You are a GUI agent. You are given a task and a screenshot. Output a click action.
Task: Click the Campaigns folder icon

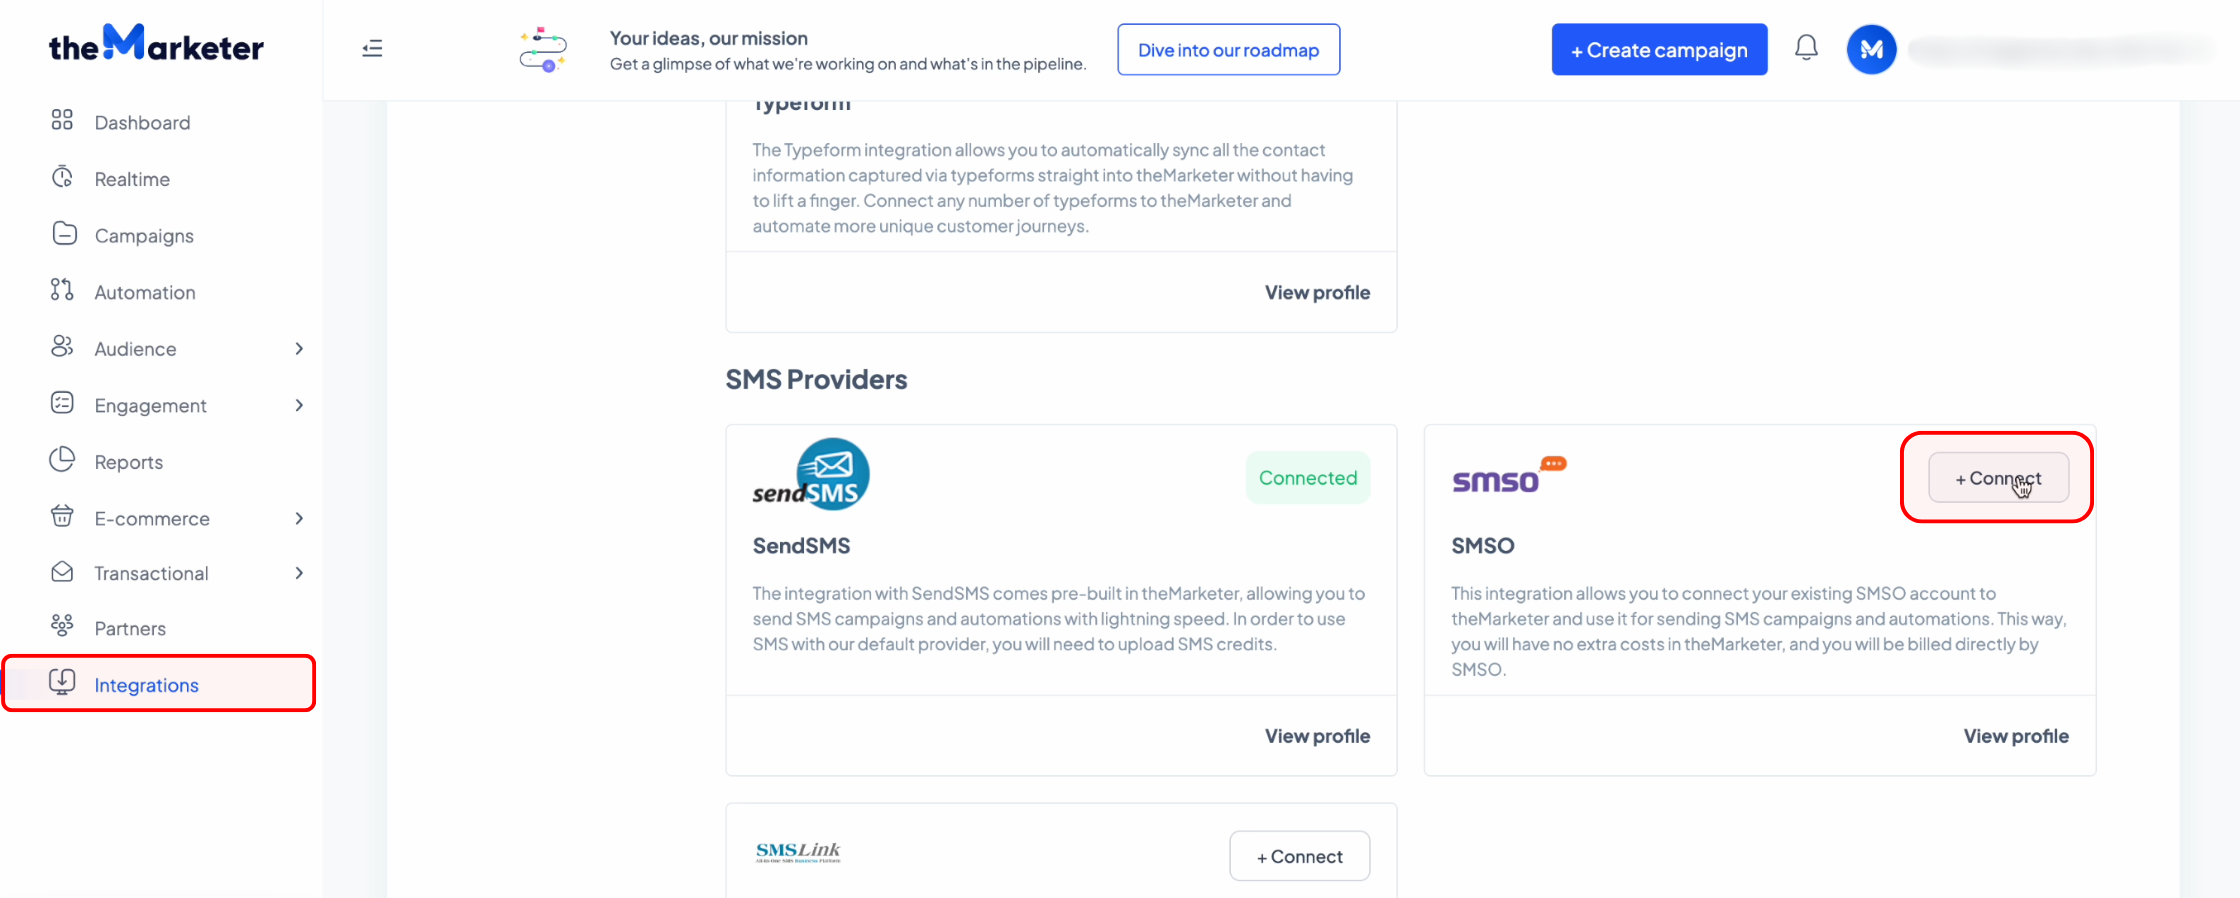[64, 234]
